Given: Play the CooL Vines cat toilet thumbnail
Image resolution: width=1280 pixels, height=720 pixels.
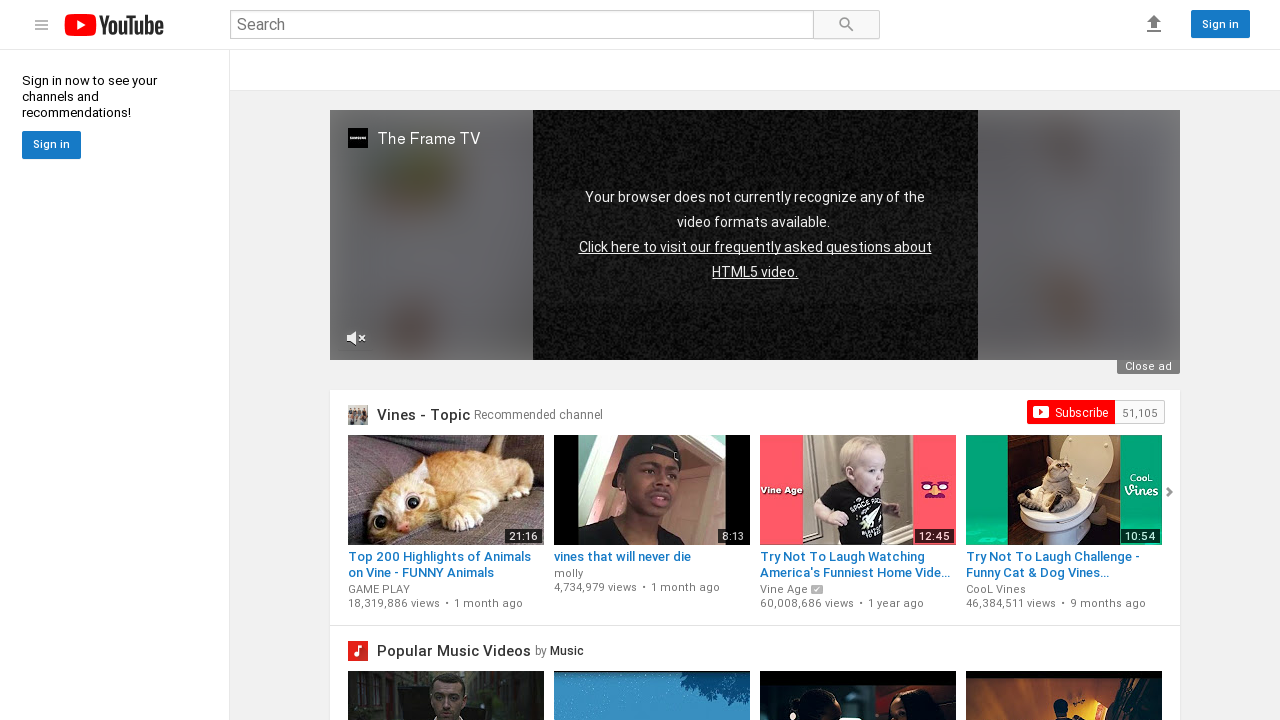Looking at the screenshot, I should 1064,490.
